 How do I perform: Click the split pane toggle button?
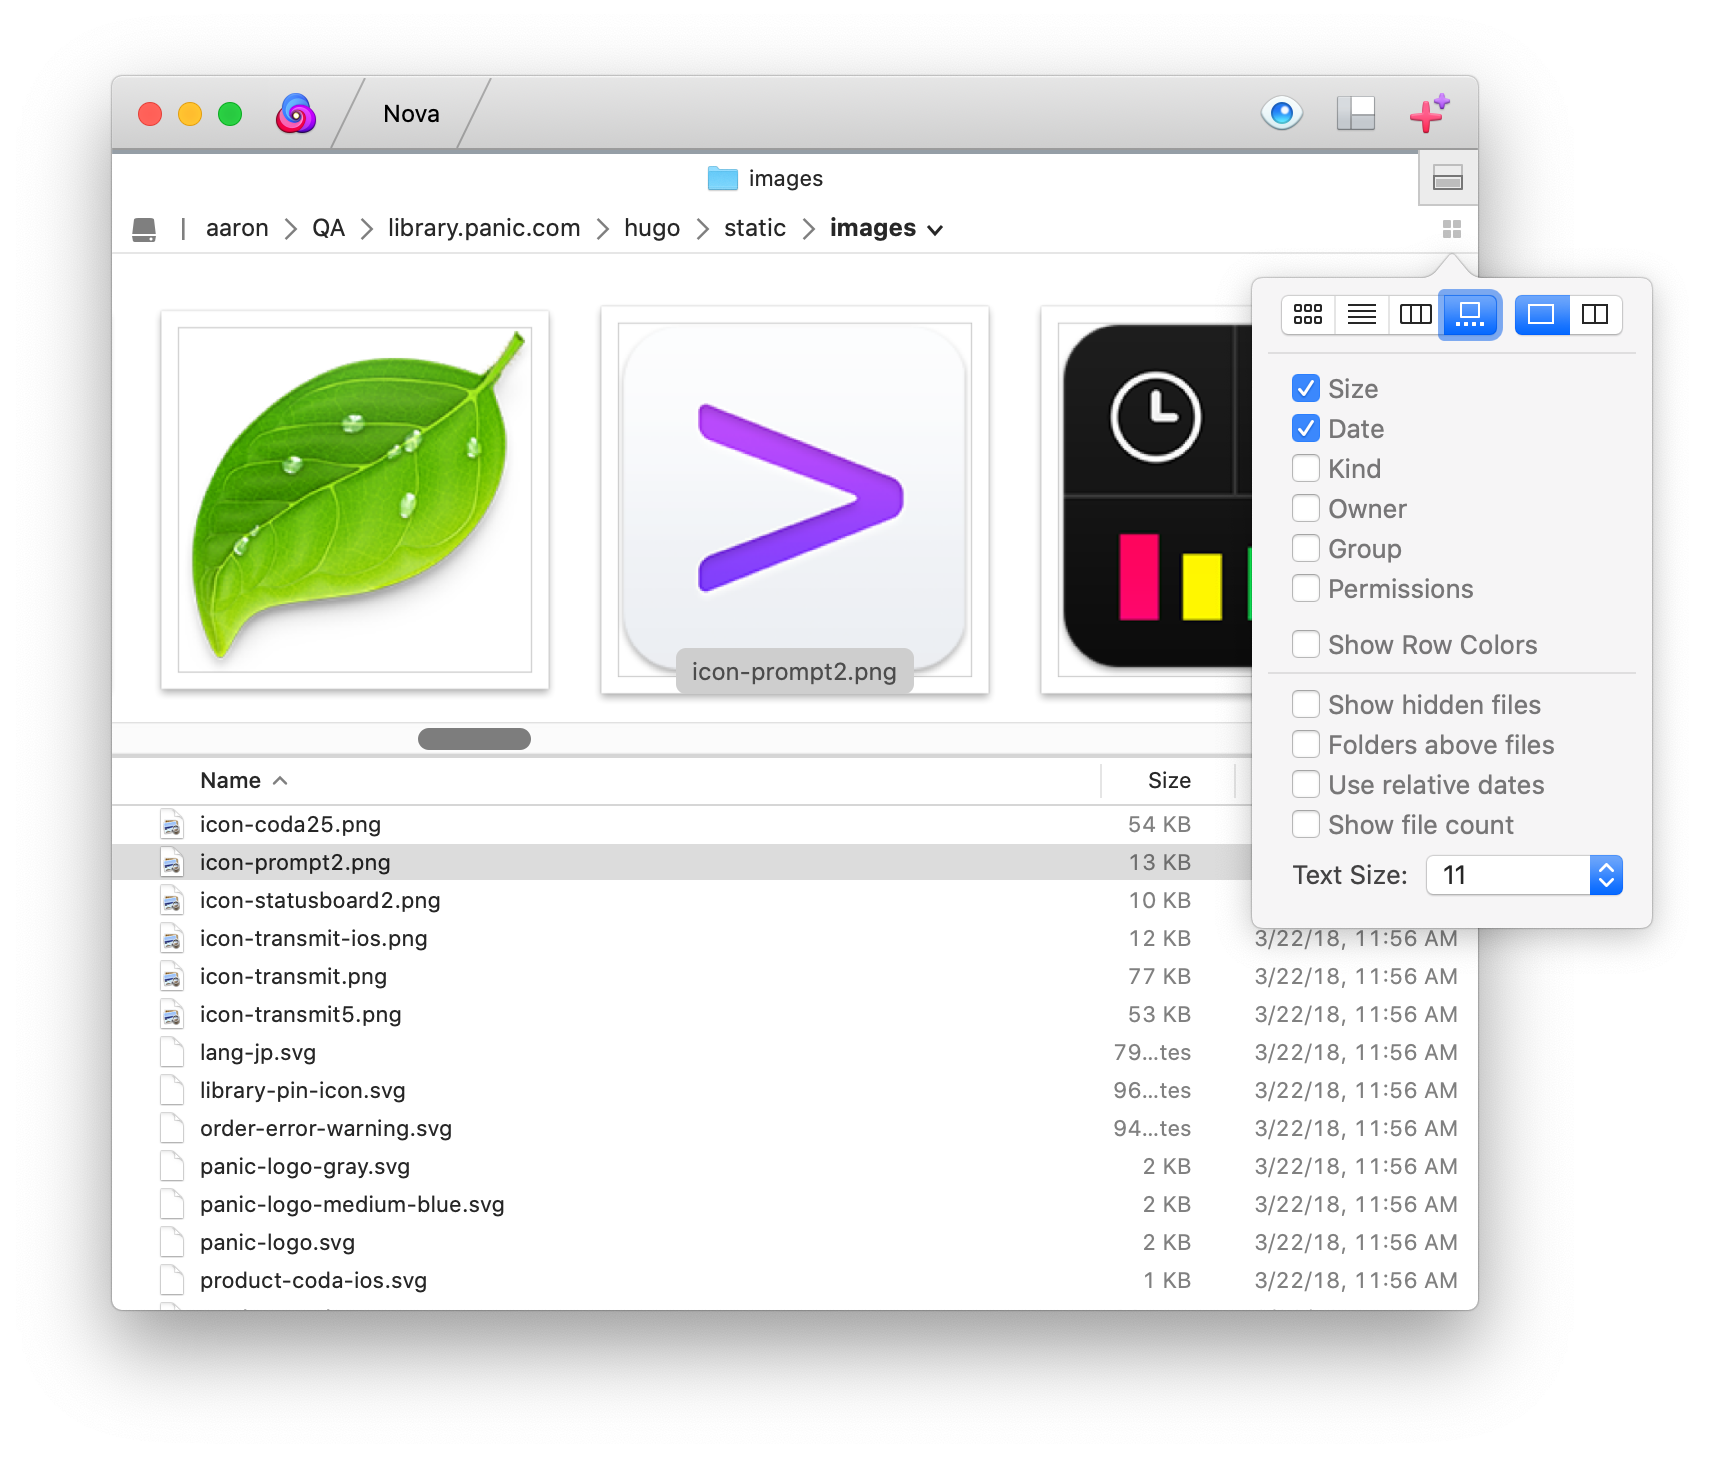coord(1448,179)
